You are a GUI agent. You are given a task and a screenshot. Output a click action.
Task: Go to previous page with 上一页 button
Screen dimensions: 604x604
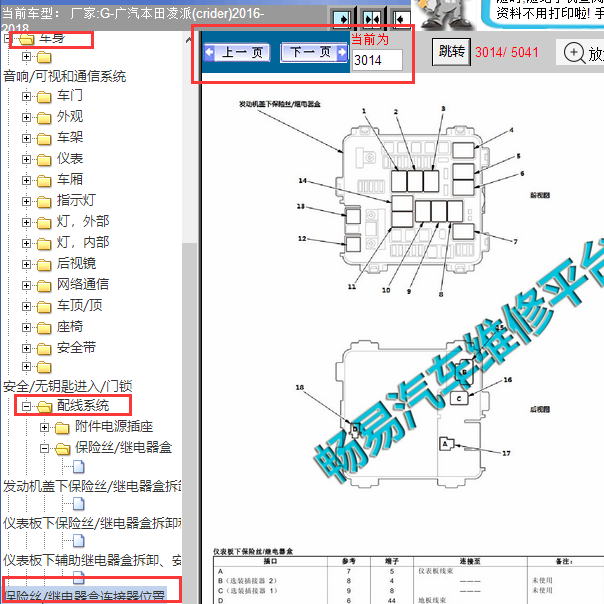[237, 52]
